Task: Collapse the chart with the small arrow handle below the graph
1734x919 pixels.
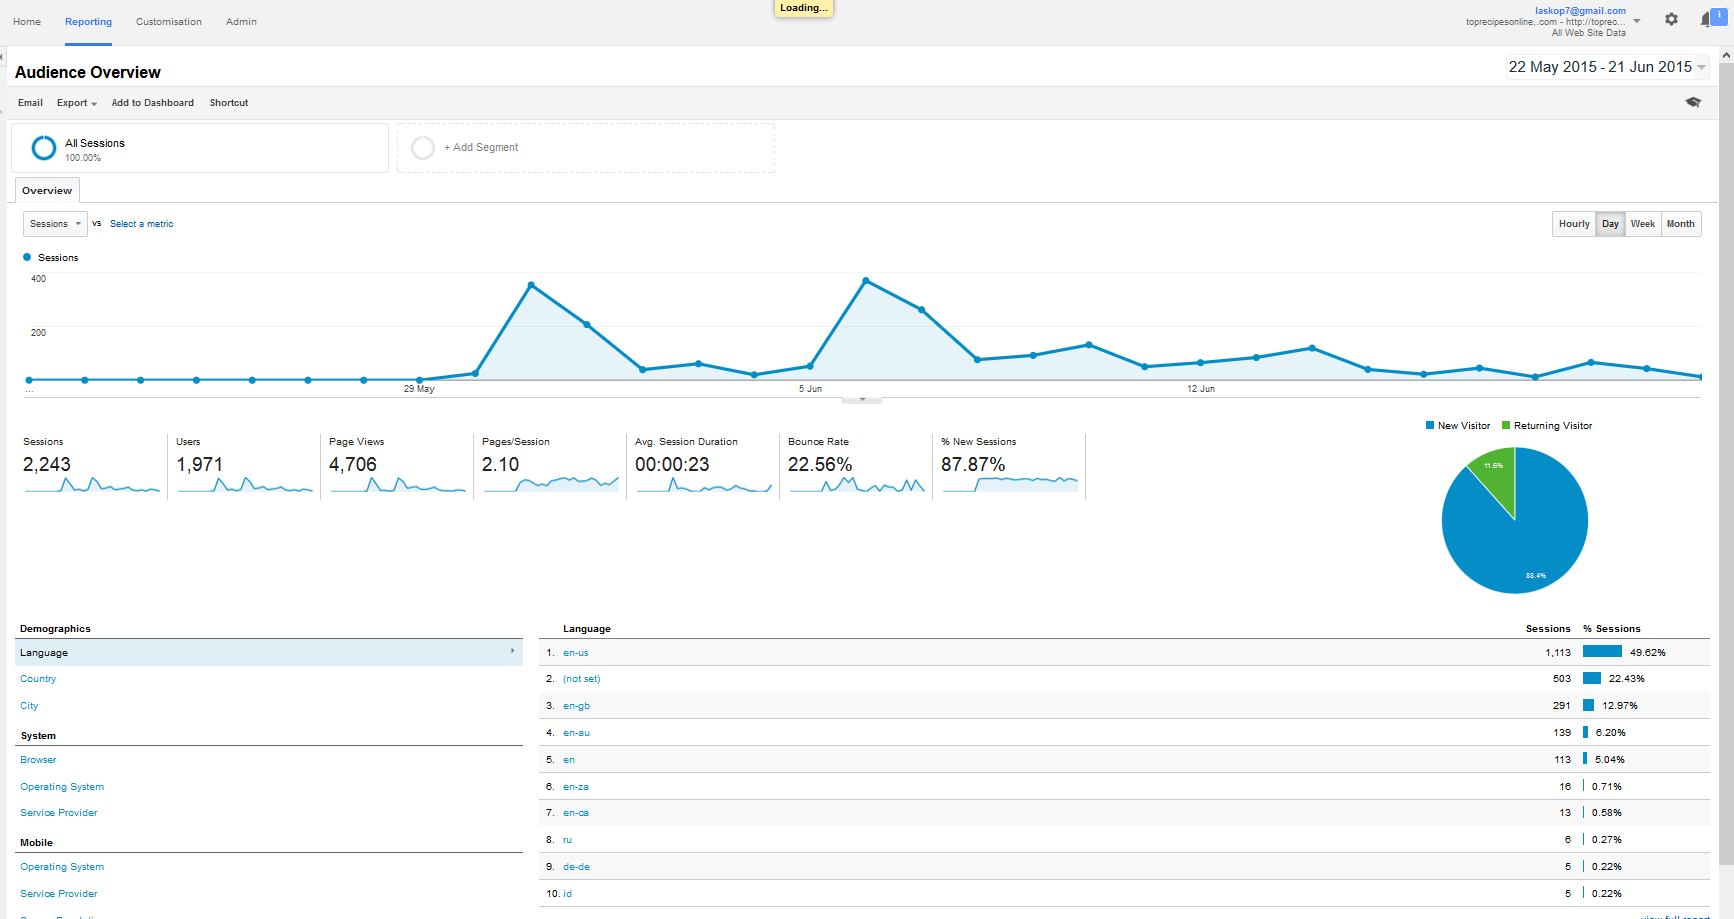Action: pyautogui.click(x=862, y=399)
